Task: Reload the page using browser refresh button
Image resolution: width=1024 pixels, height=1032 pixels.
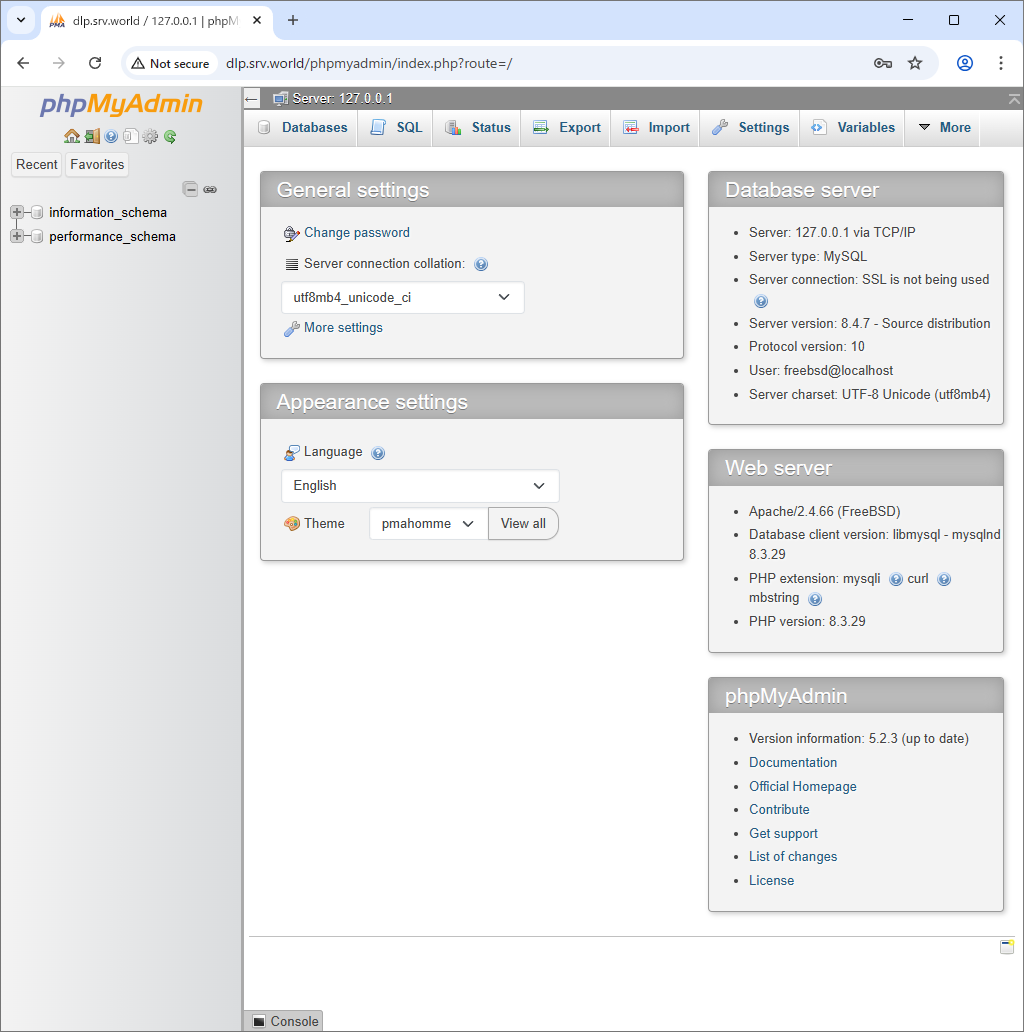Action: pyautogui.click(x=95, y=63)
